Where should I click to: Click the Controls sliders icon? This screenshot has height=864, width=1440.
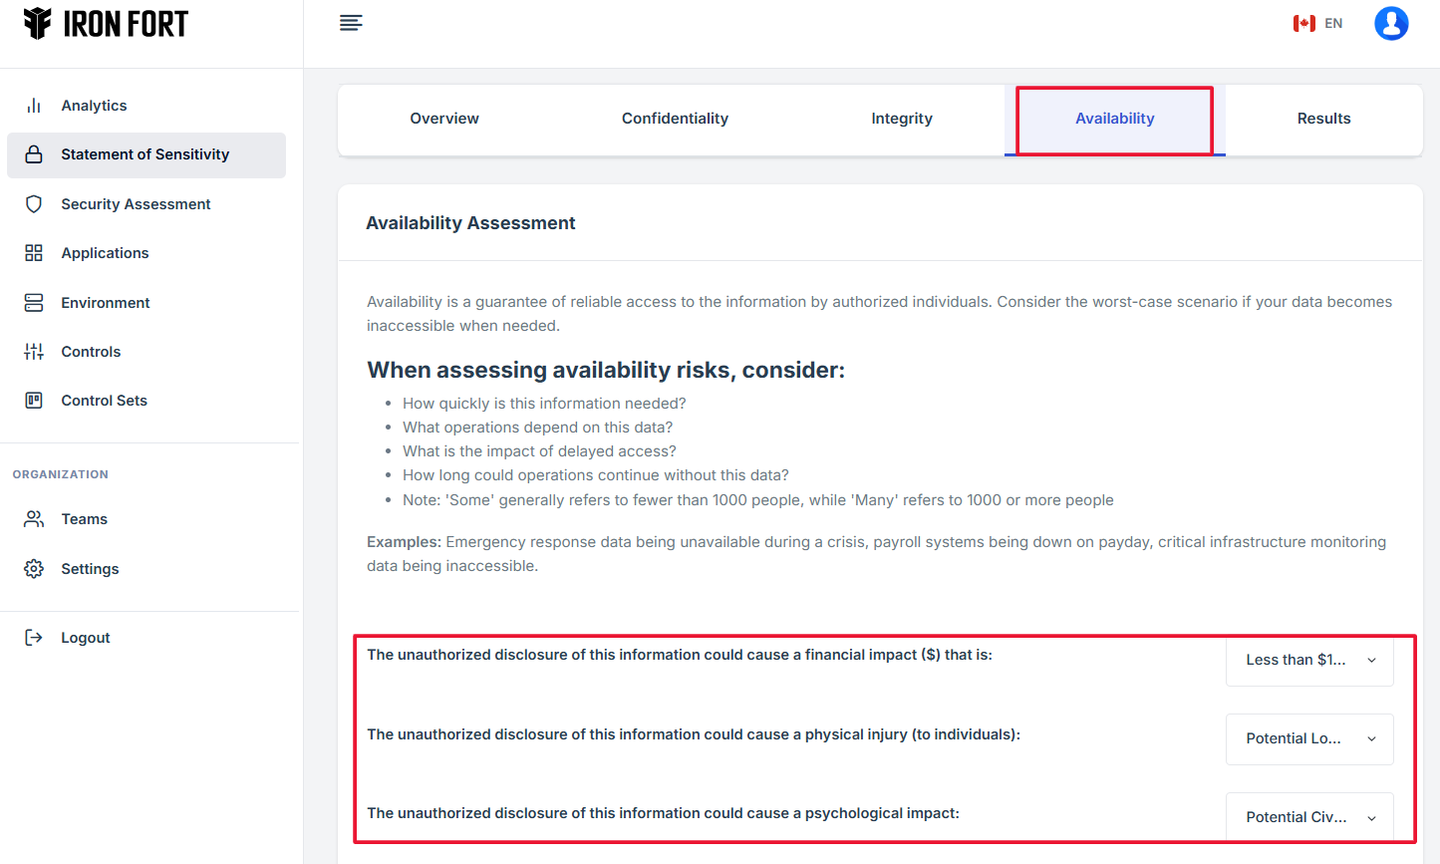34,351
